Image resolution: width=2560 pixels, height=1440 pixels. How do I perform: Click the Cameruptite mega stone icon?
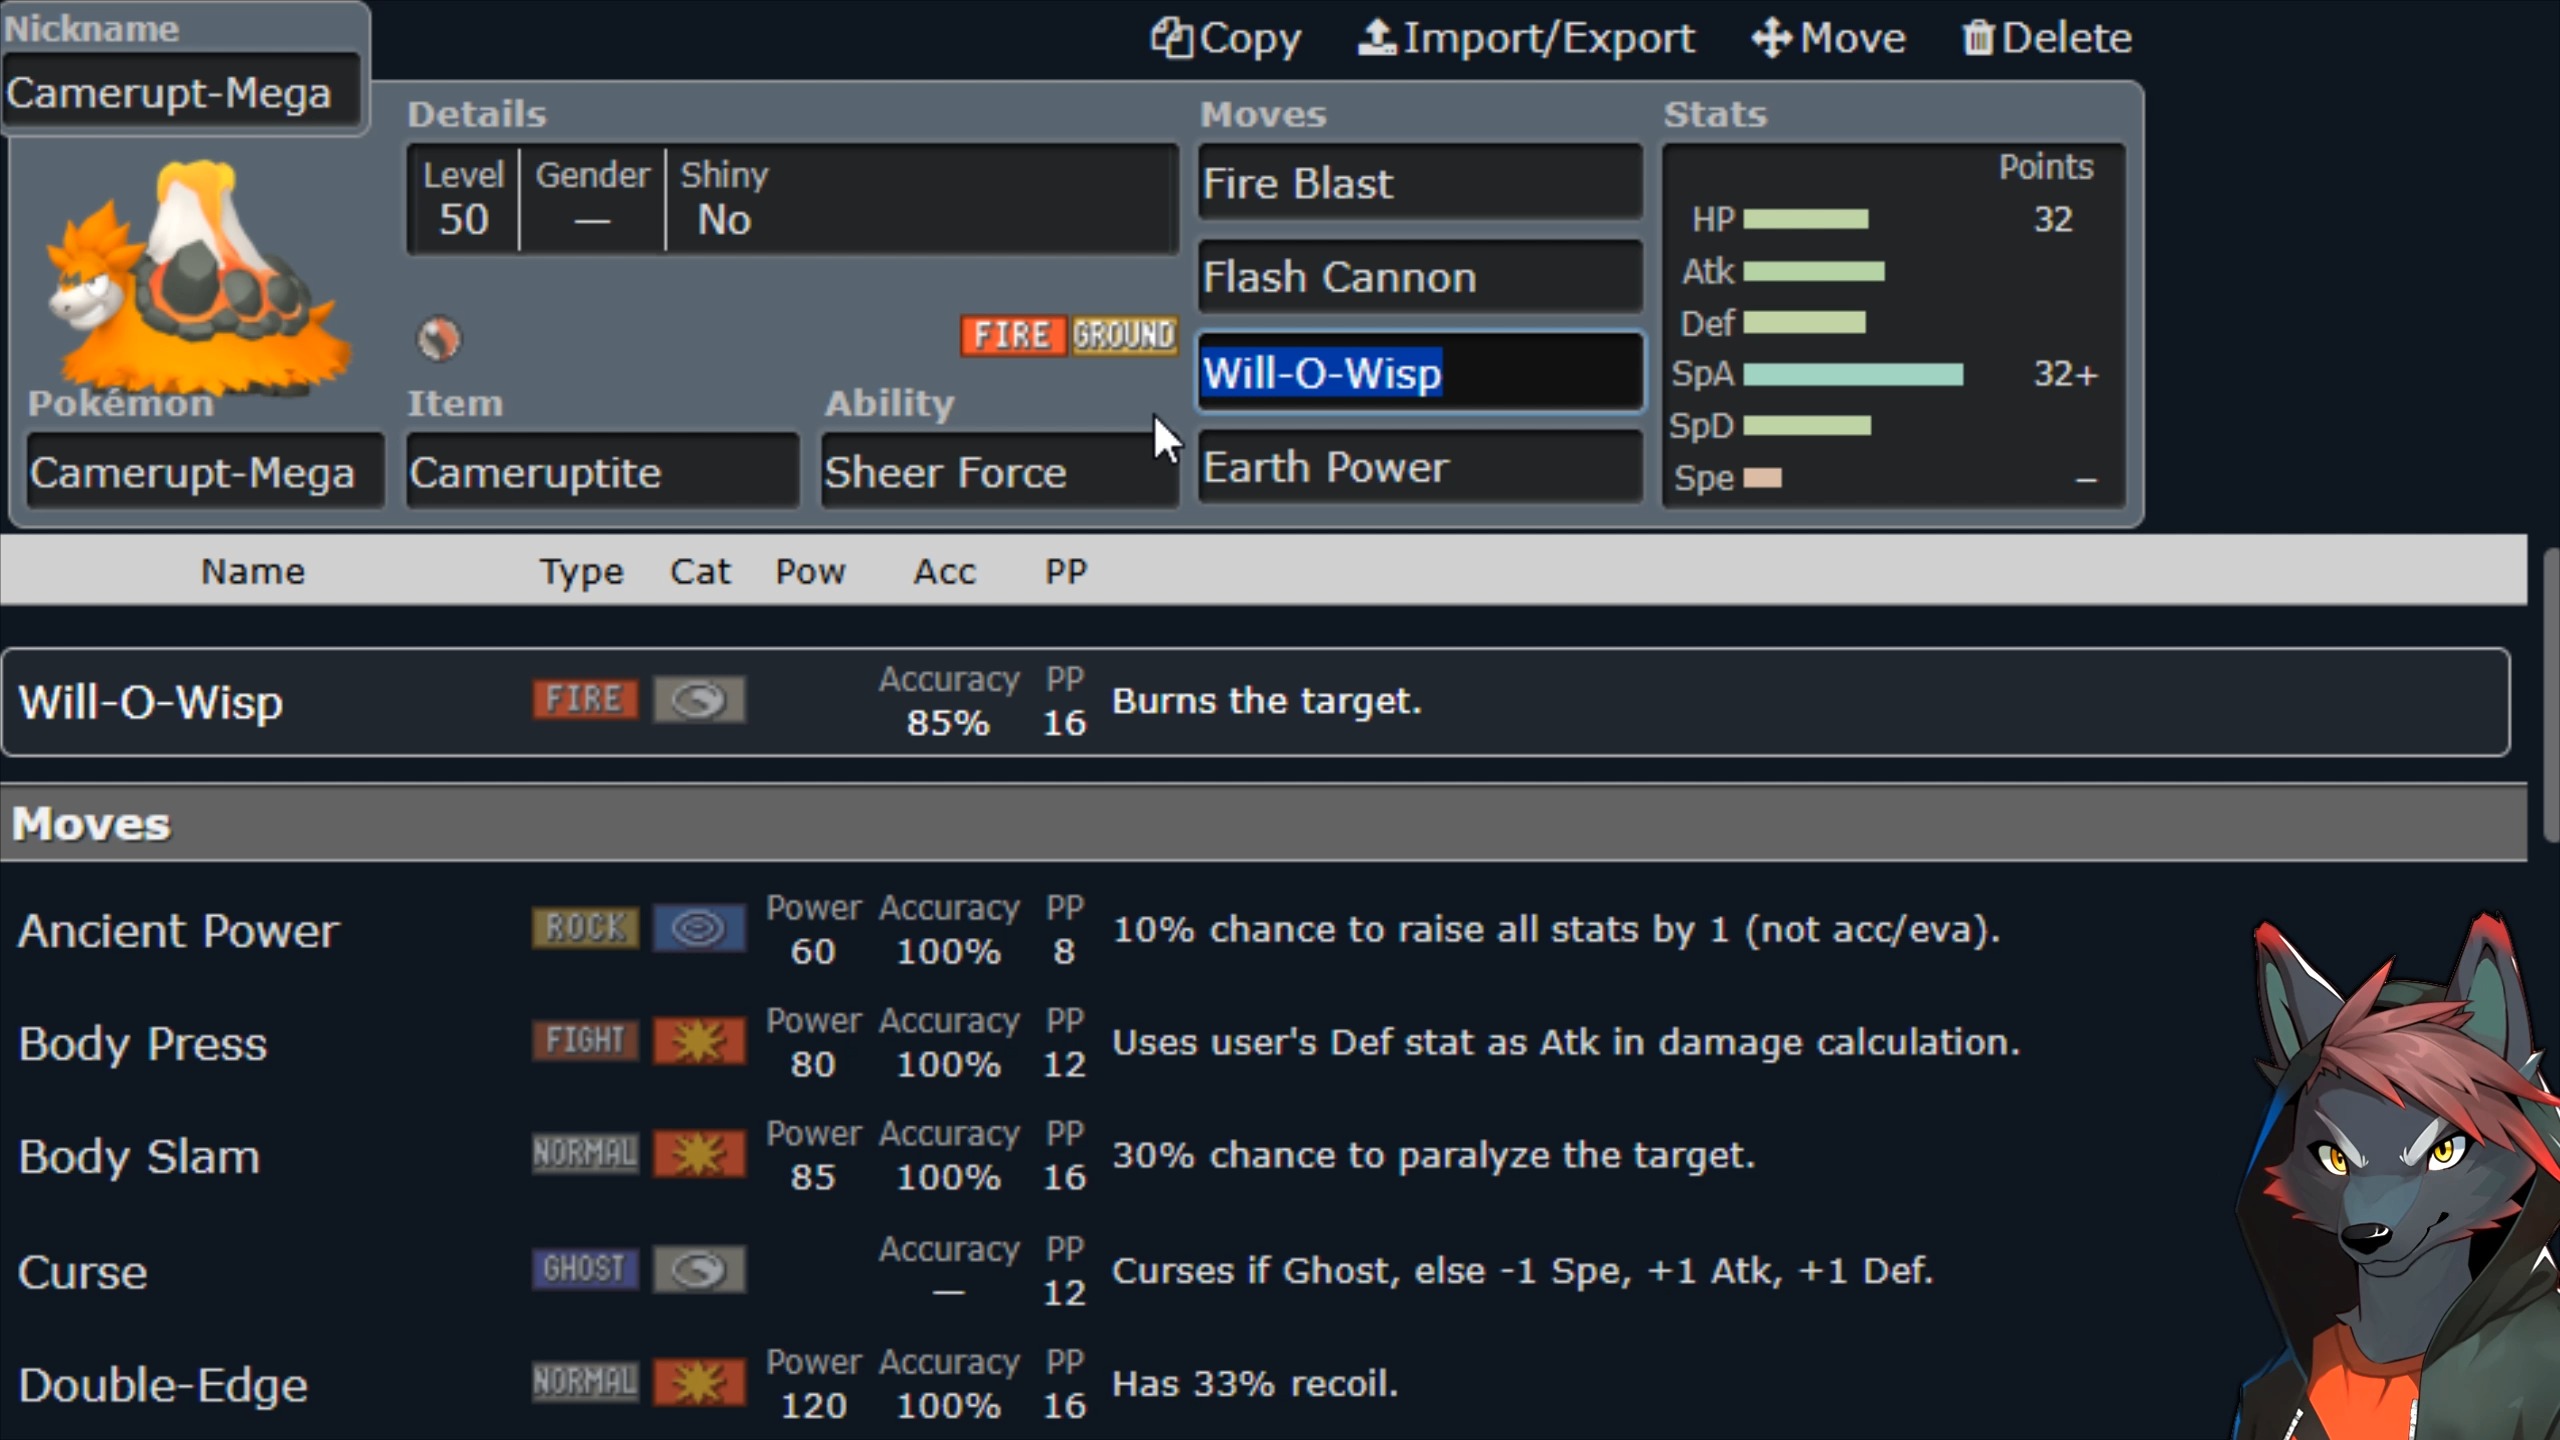pos(438,338)
